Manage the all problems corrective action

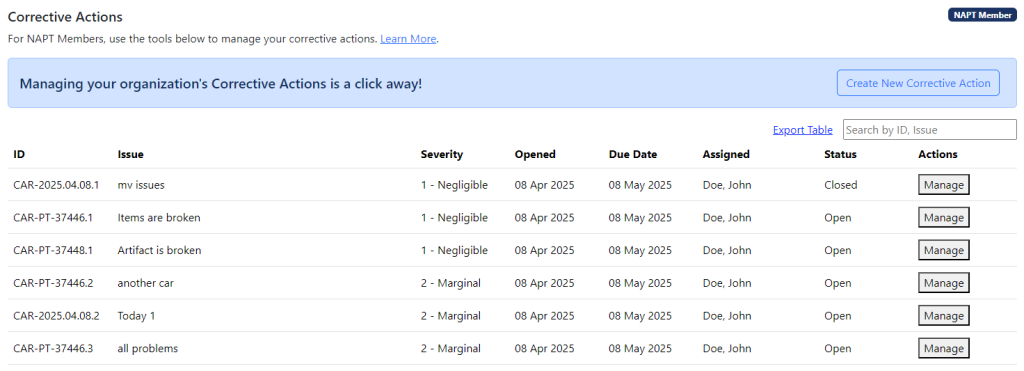point(944,348)
